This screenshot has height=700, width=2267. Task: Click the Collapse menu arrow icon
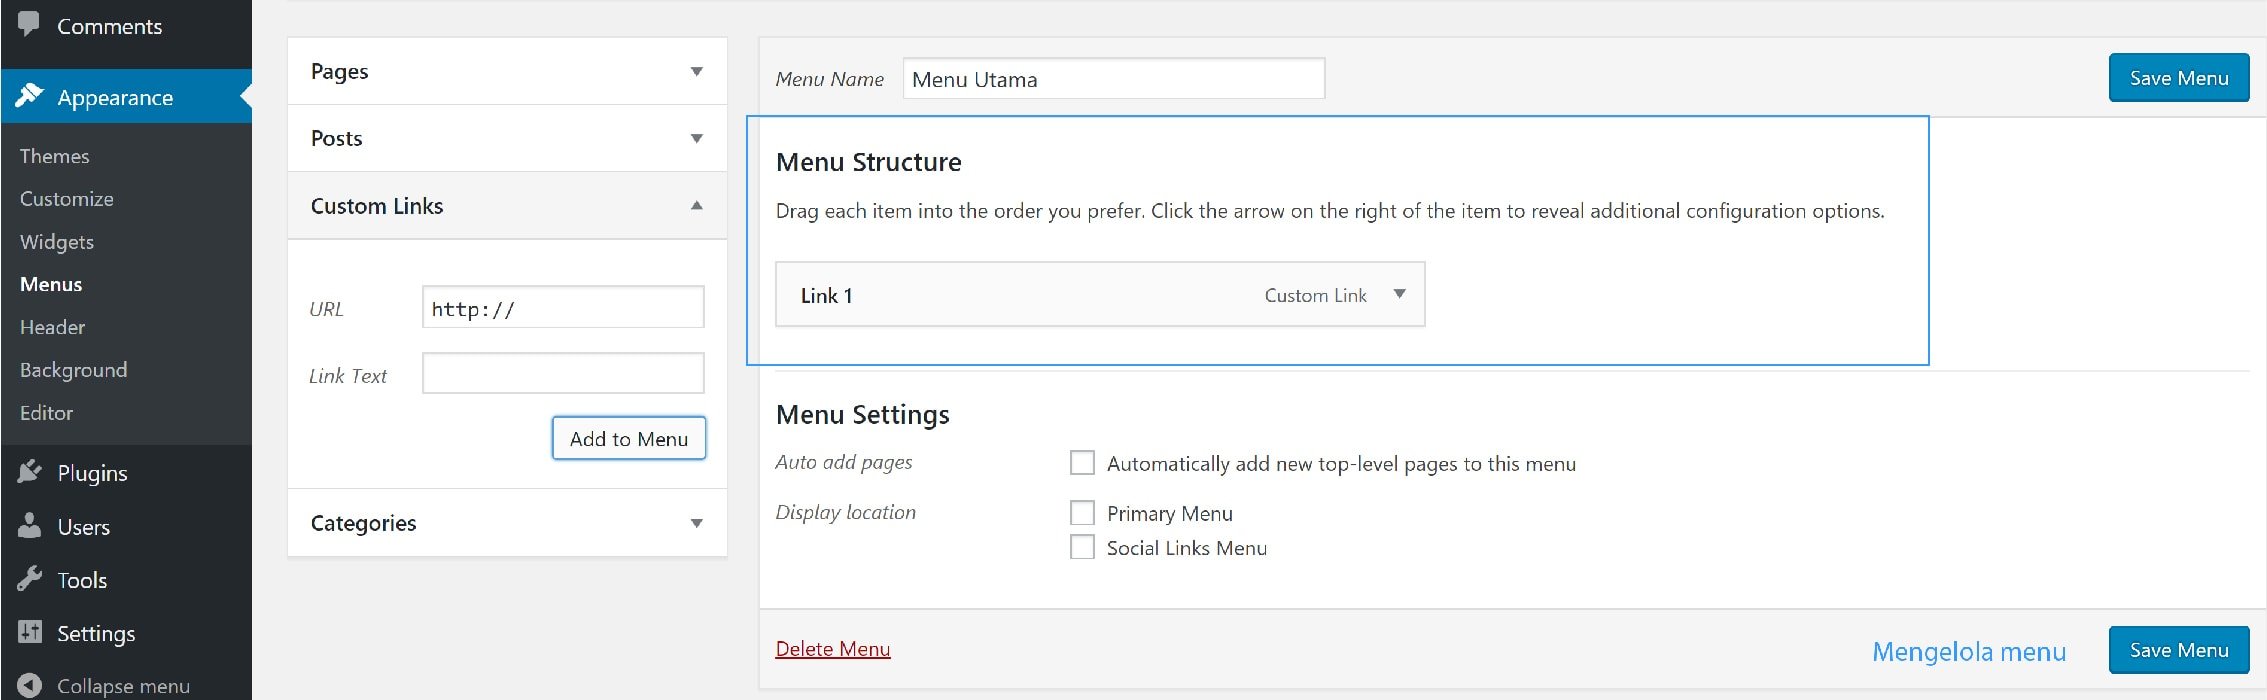pyautogui.click(x=30, y=685)
